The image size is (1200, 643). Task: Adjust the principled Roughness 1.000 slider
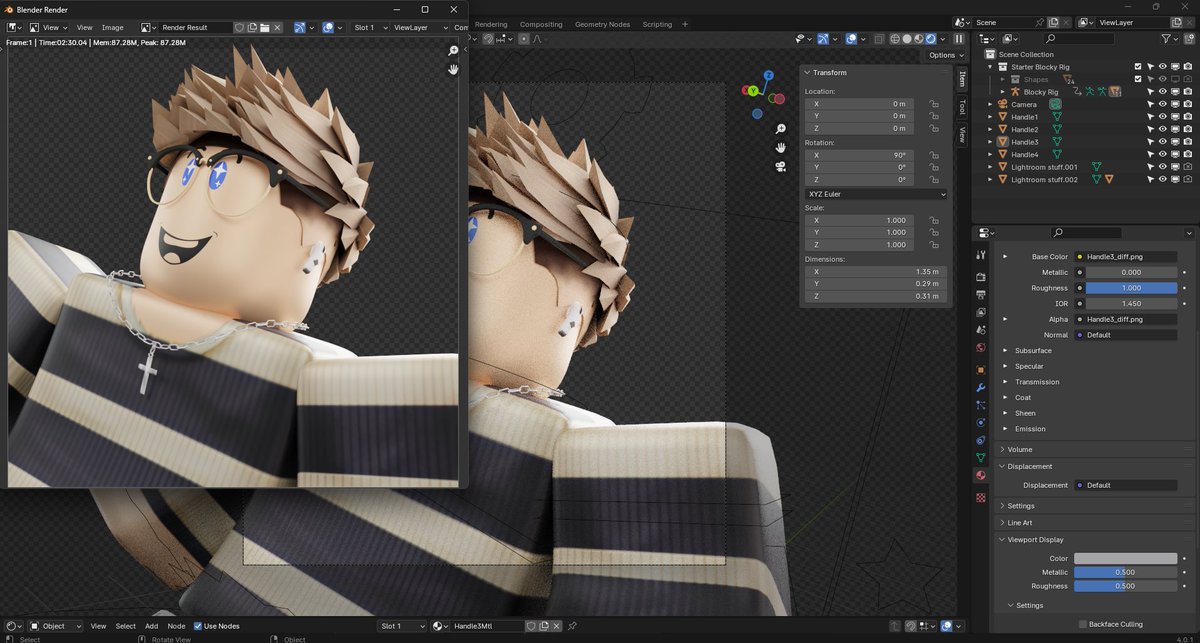click(x=1130, y=288)
